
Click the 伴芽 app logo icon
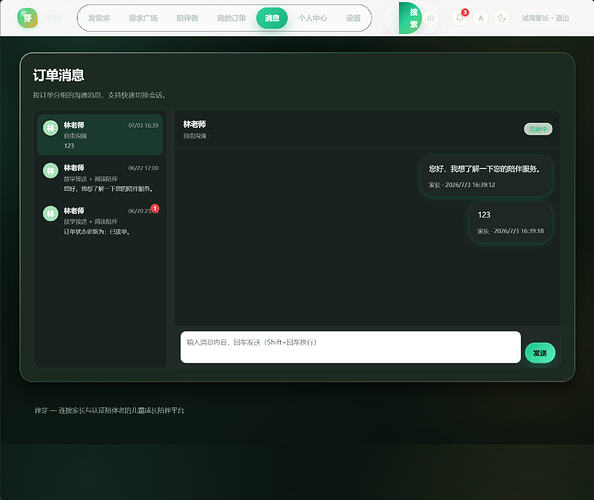click(x=27, y=18)
